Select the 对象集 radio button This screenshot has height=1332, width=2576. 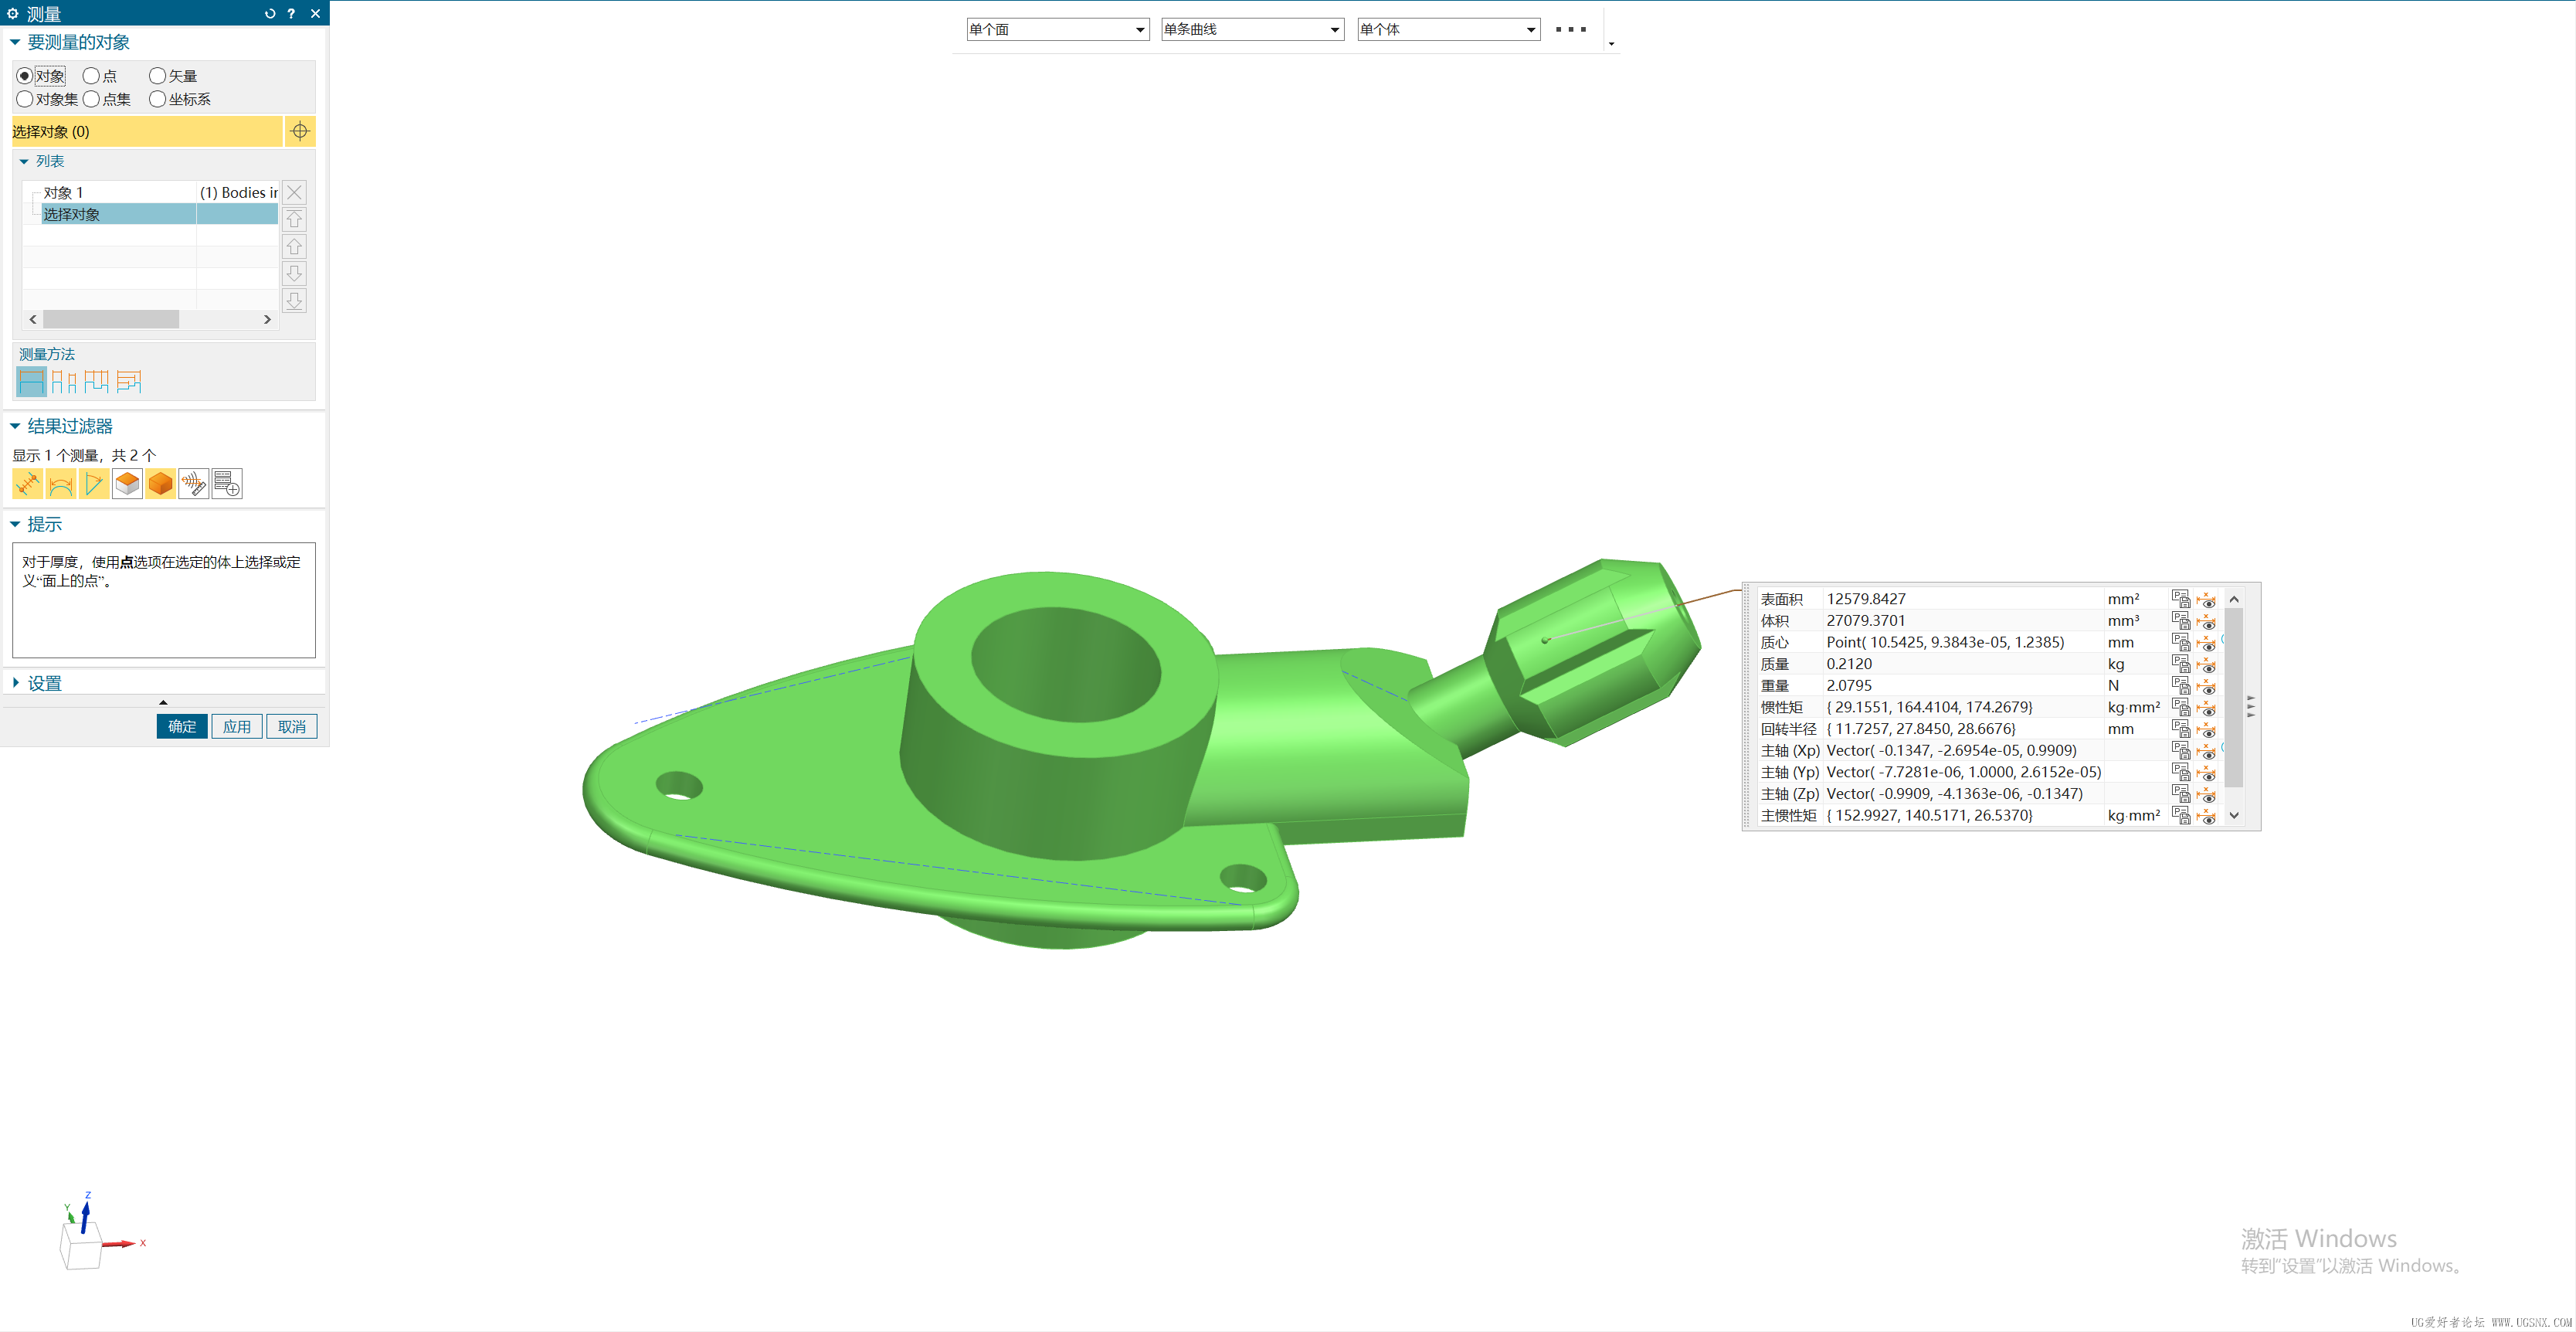point(24,98)
